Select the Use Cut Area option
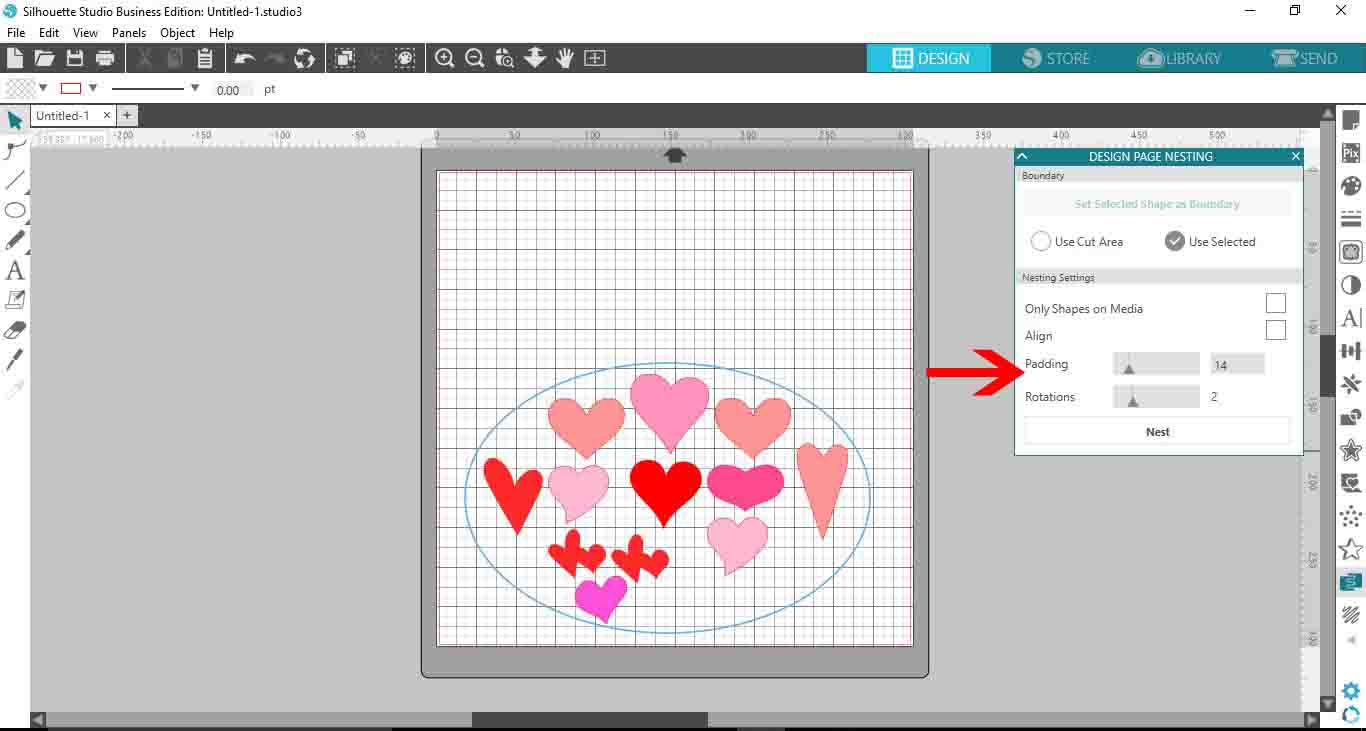Screen dimensions: 1366x731 coord(1041,241)
